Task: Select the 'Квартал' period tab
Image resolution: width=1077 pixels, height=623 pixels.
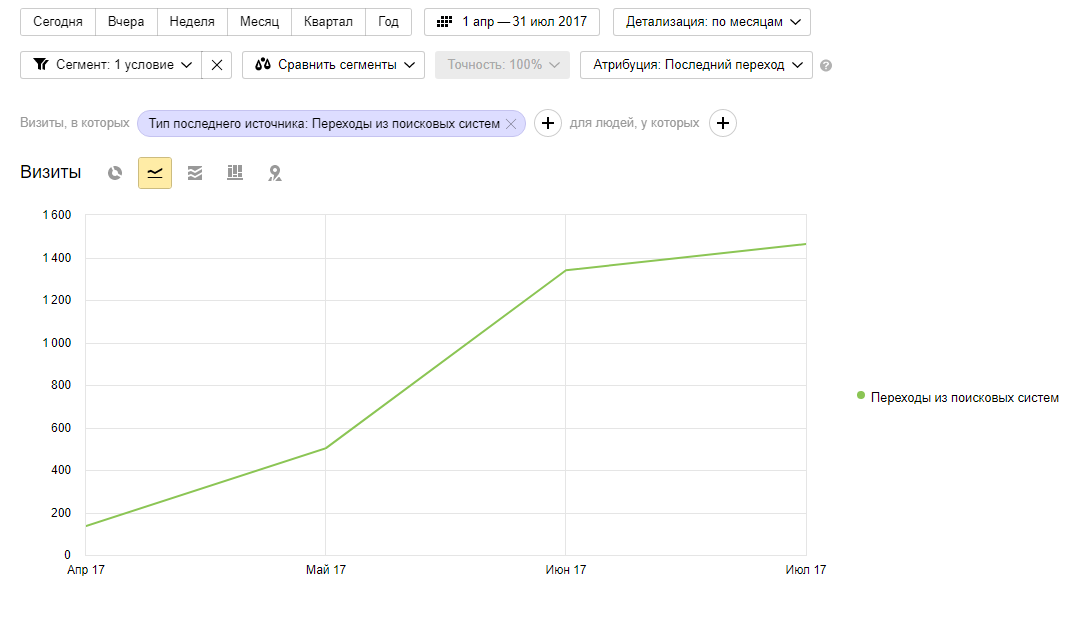Action: click(x=328, y=22)
